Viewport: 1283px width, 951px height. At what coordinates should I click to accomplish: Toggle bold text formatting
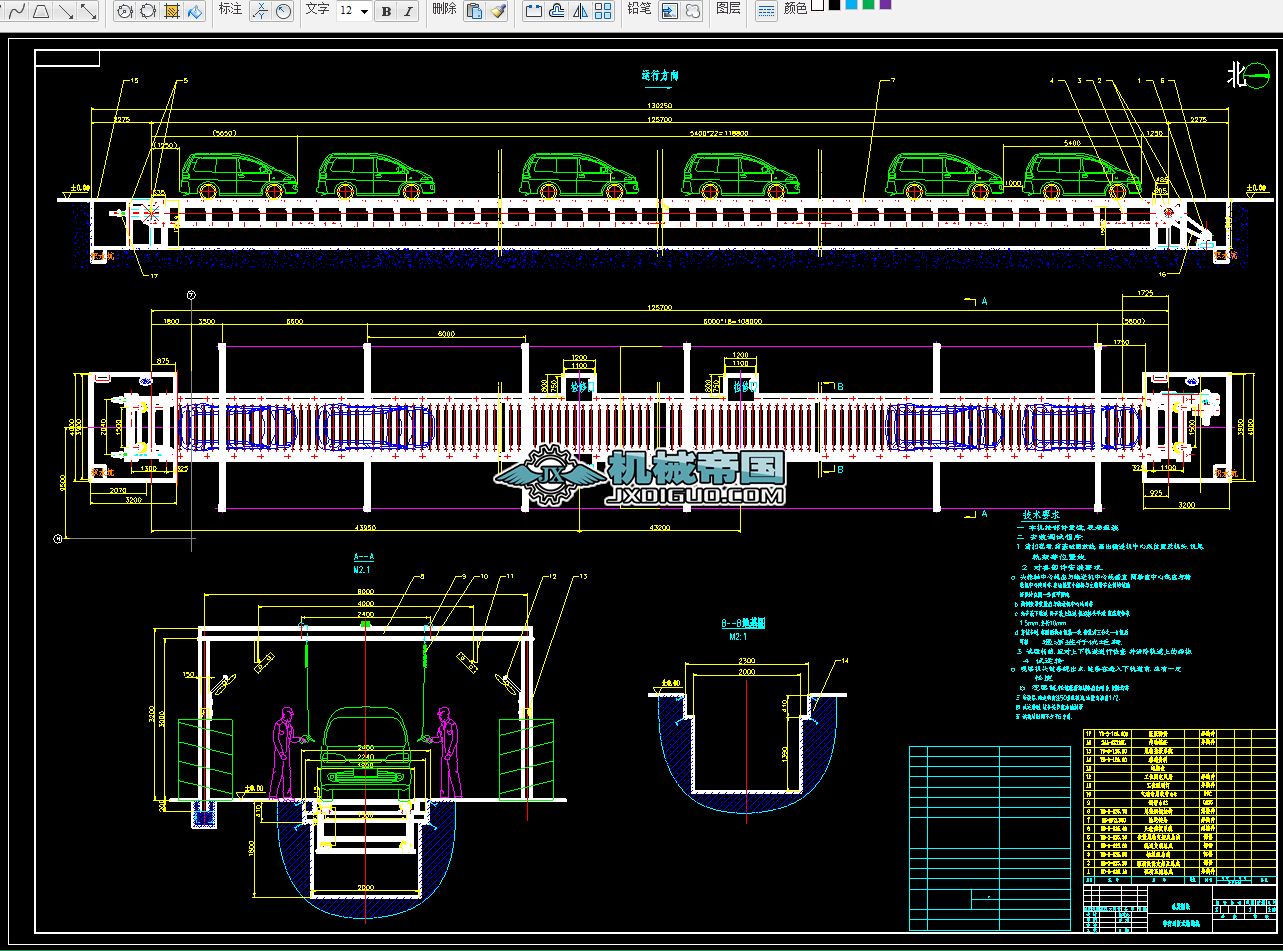386,11
